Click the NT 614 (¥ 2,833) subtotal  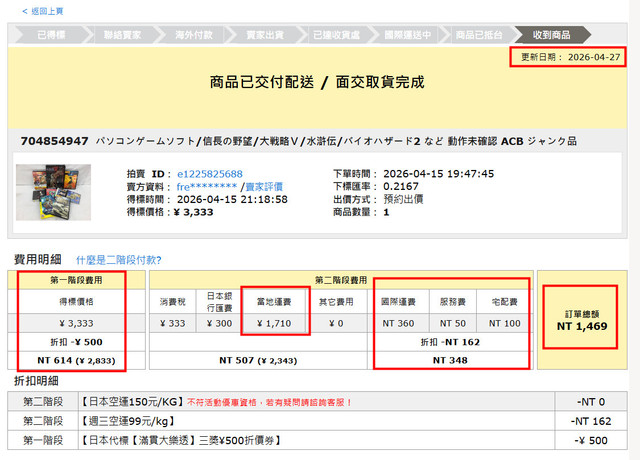76,360
